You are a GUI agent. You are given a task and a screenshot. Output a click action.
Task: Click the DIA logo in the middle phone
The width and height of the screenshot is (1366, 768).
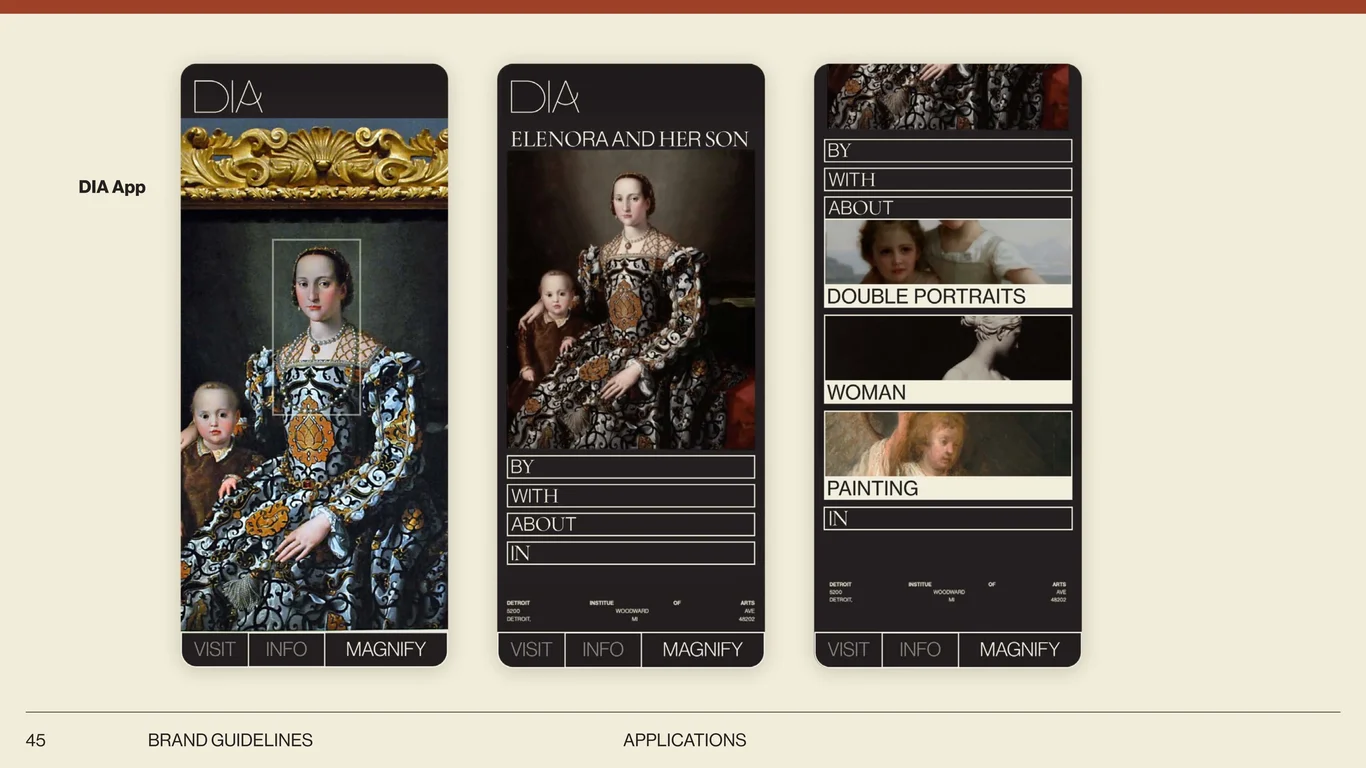(x=545, y=97)
